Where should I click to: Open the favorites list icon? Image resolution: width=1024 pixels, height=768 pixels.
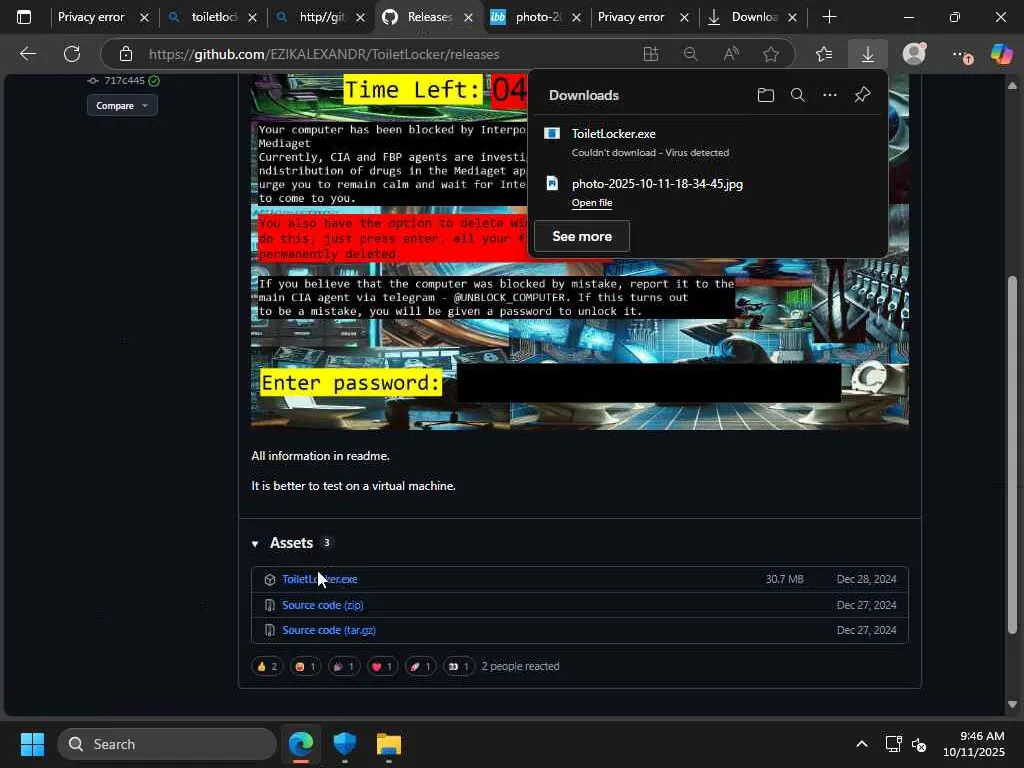824,54
